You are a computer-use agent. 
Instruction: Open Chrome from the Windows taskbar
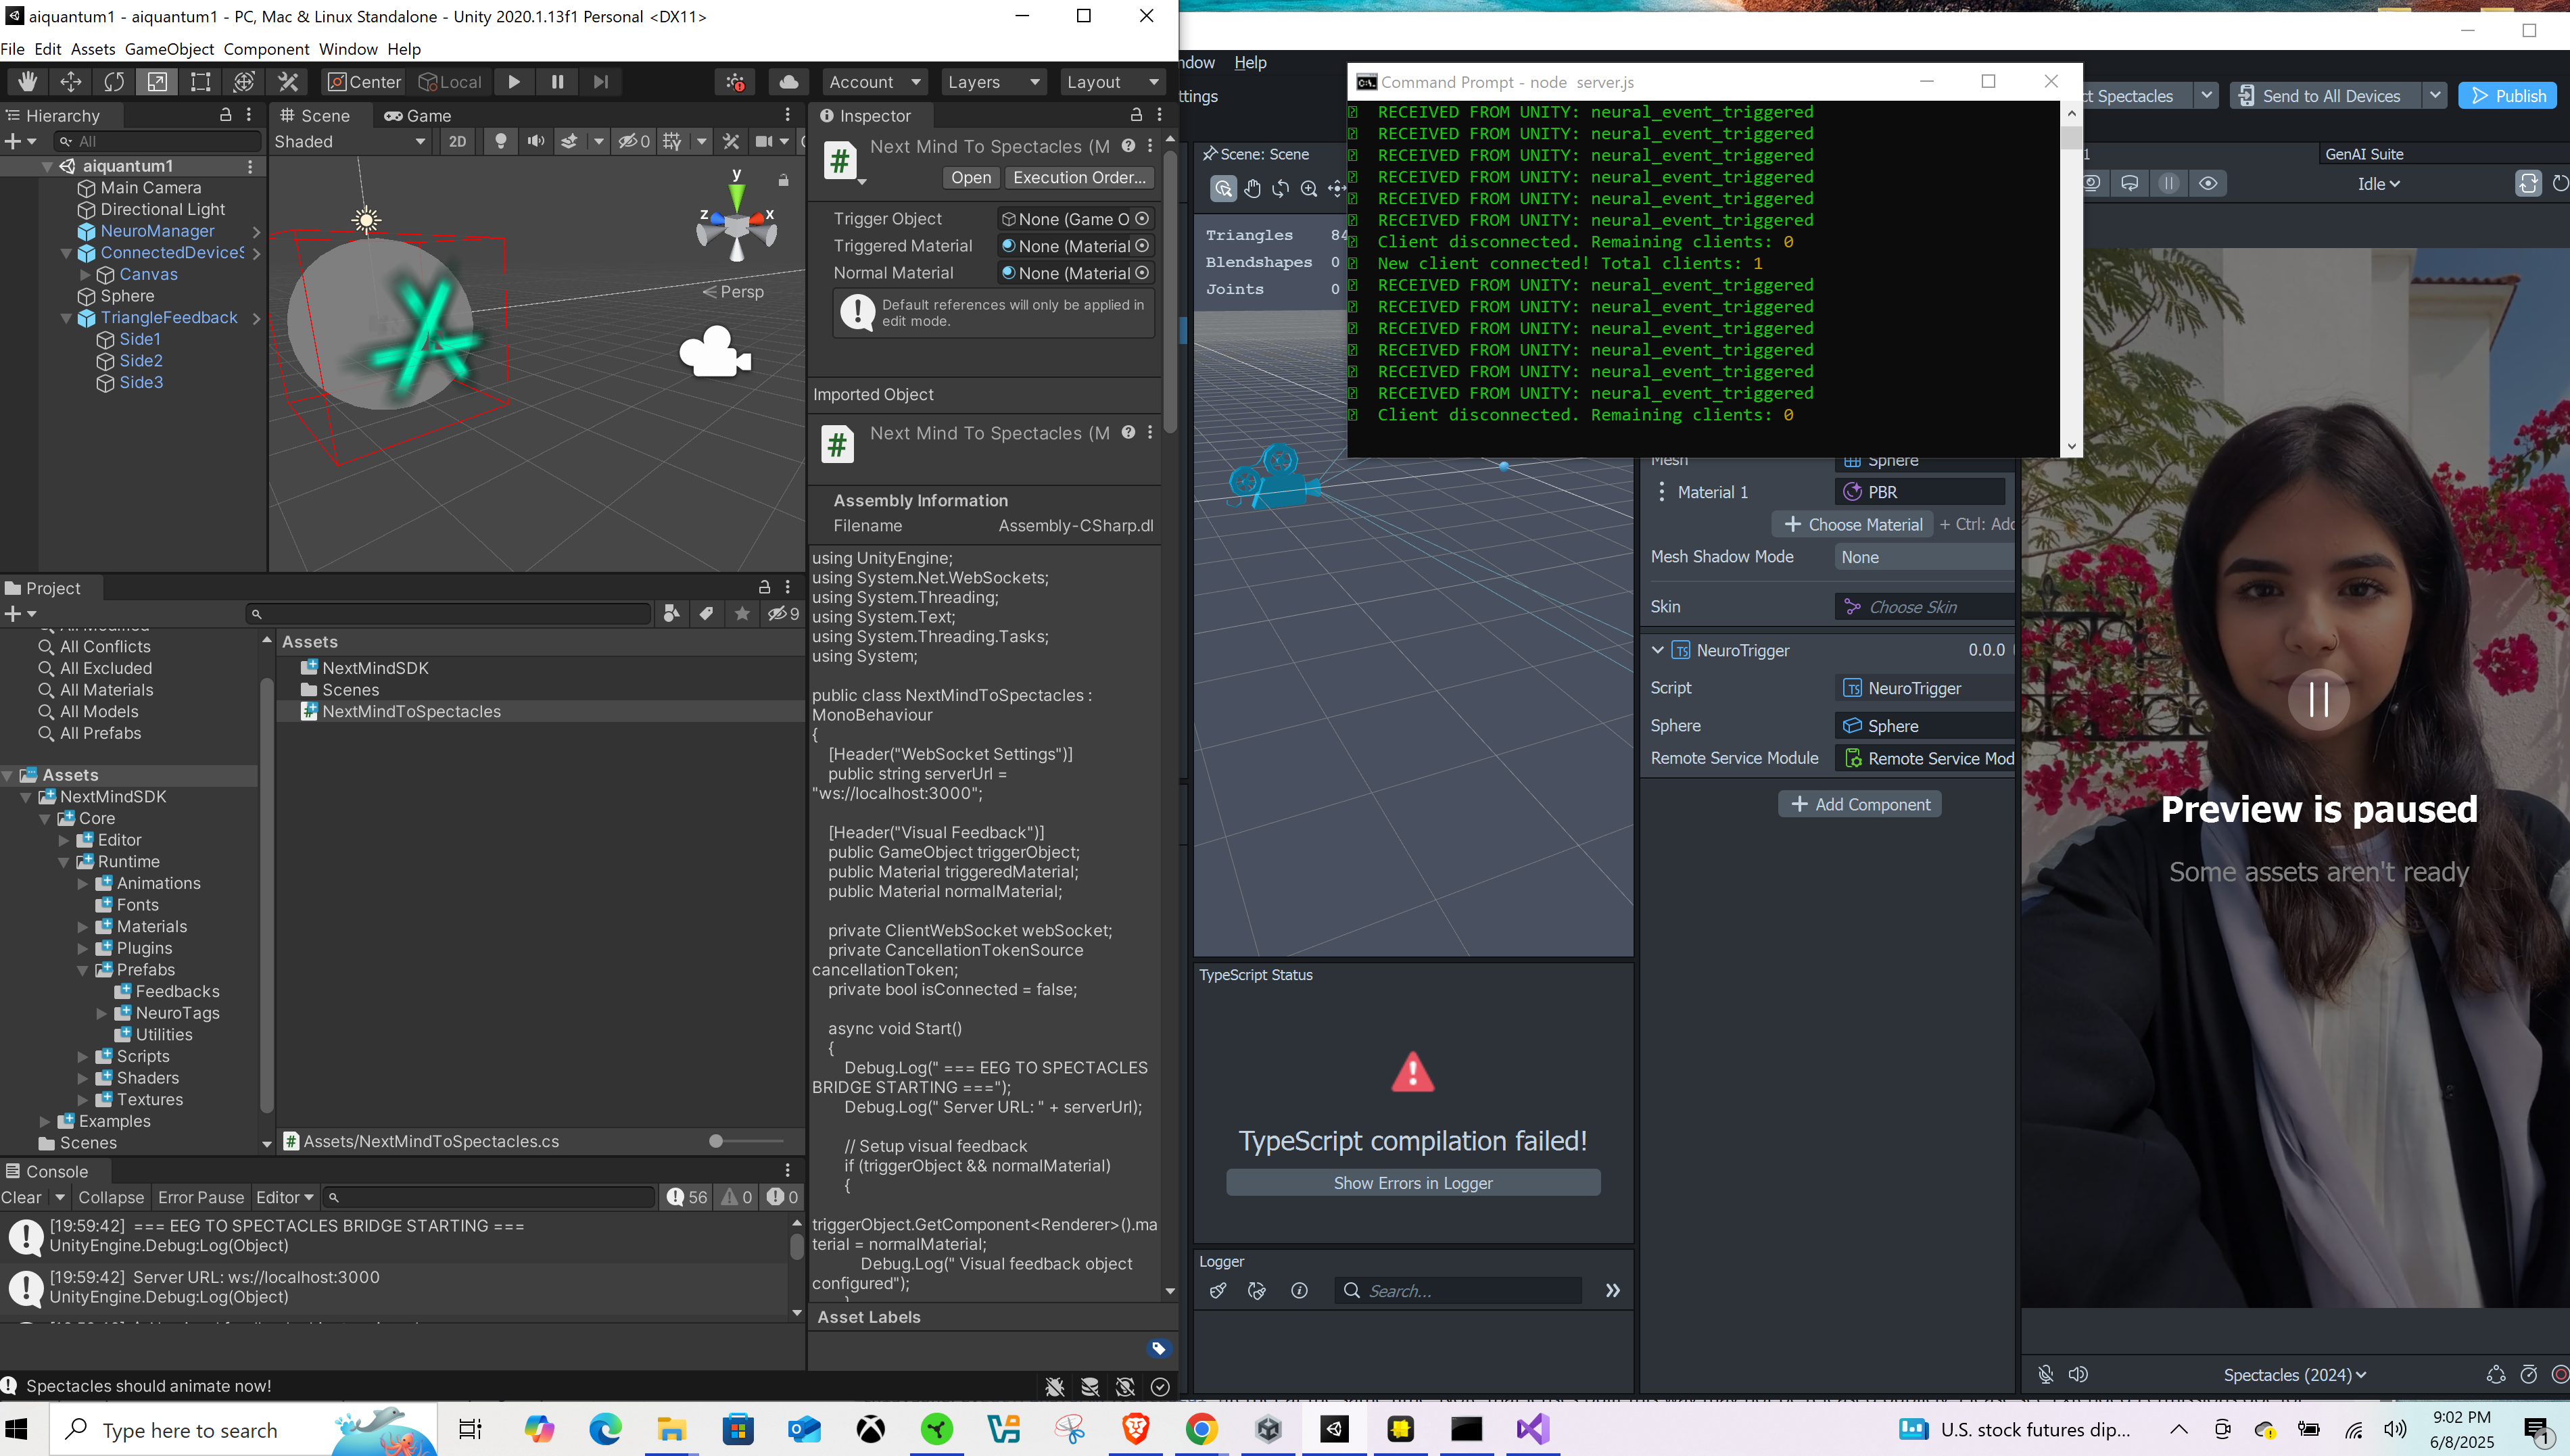[1201, 1429]
